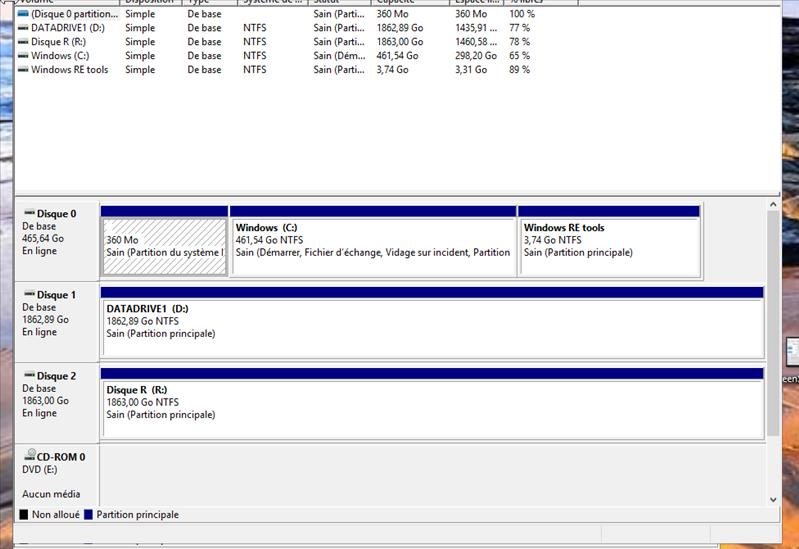
Task: Select the hatched 360 Mo system partition block
Action: pos(165,241)
